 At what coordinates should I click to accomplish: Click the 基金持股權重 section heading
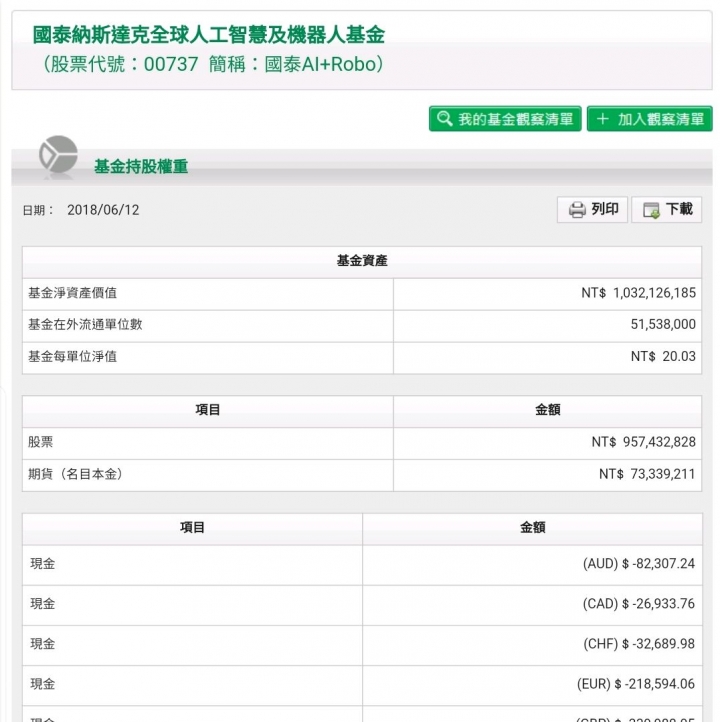click(141, 166)
